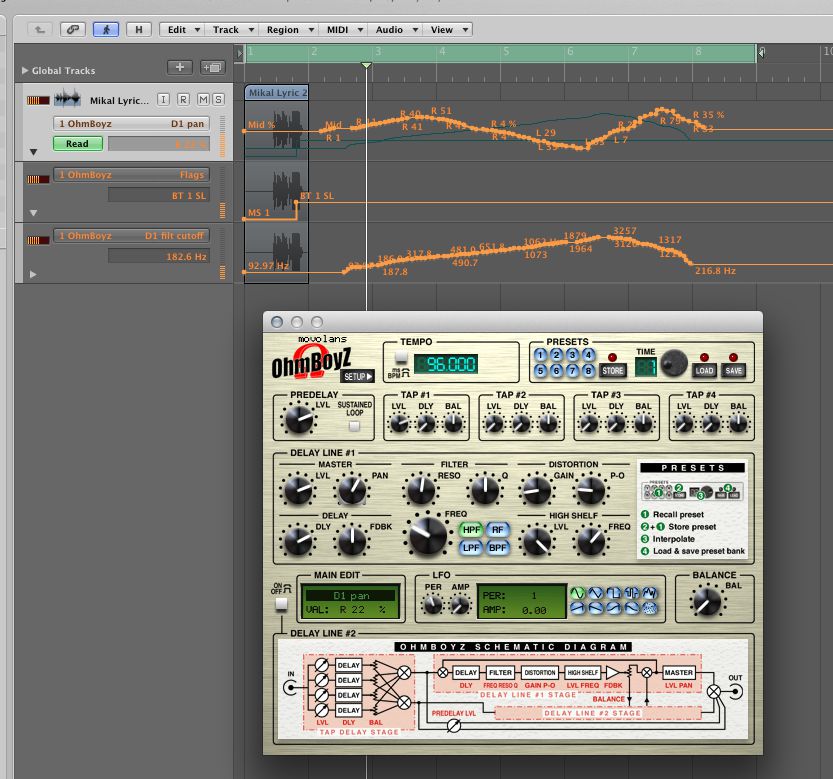The image size is (833, 779).
Task: Select the random noise LFO waveform icon
Action: pos(650,608)
